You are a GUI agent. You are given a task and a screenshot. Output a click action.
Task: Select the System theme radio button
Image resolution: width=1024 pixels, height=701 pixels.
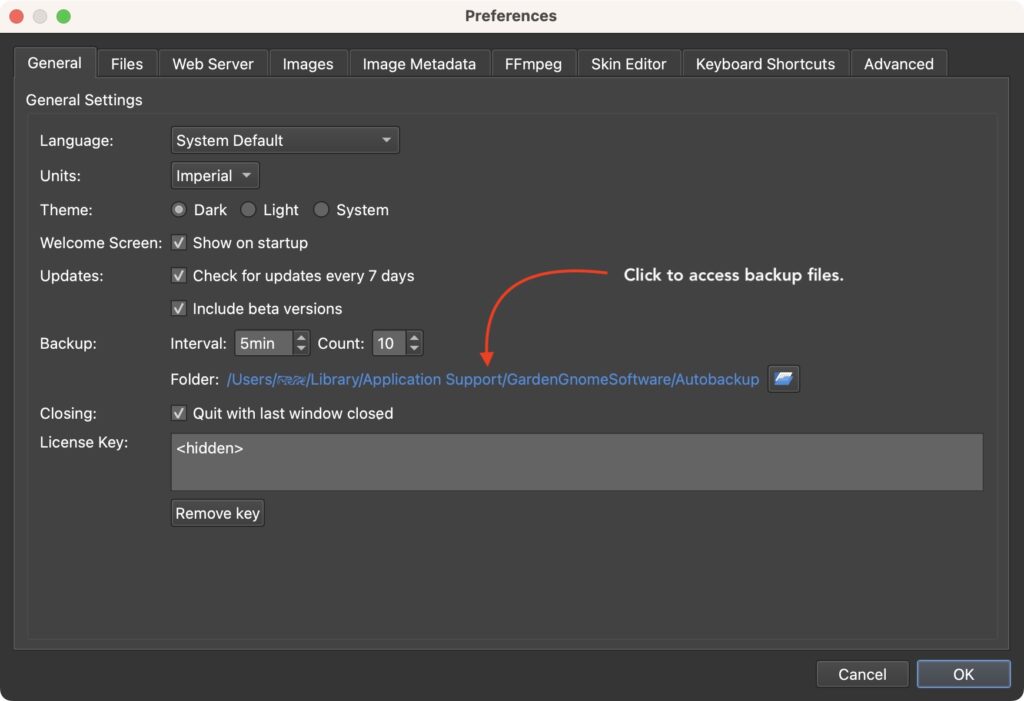(x=321, y=210)
